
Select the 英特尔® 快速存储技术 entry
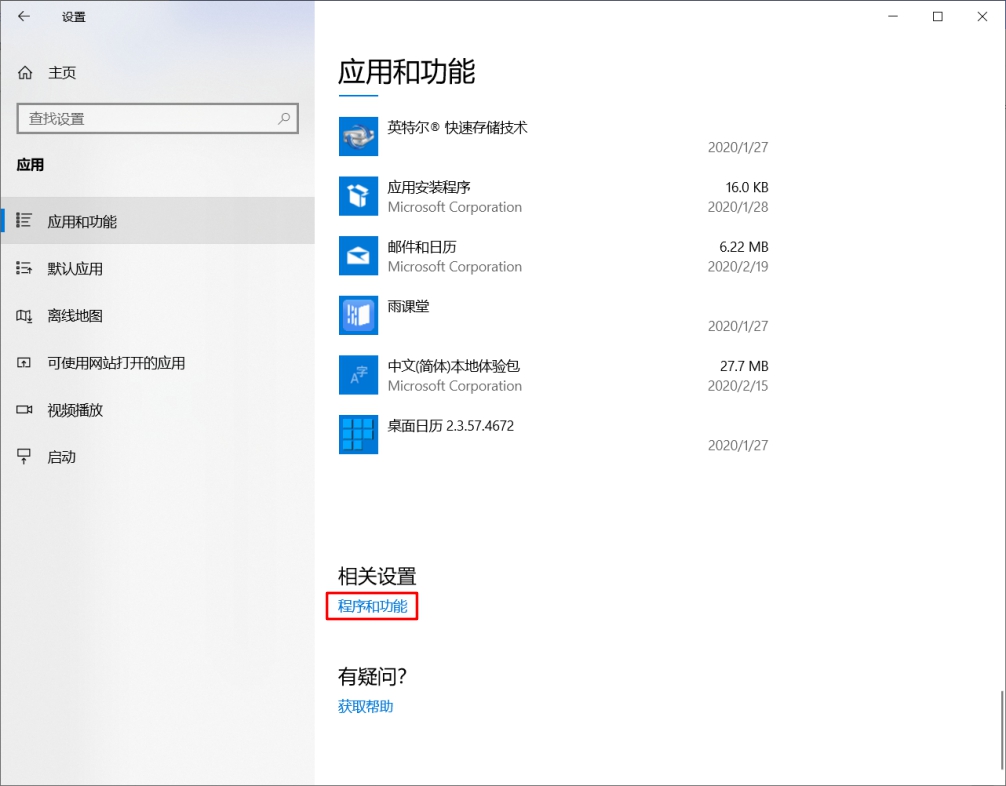pyautogui.click(x=457, y=128)
